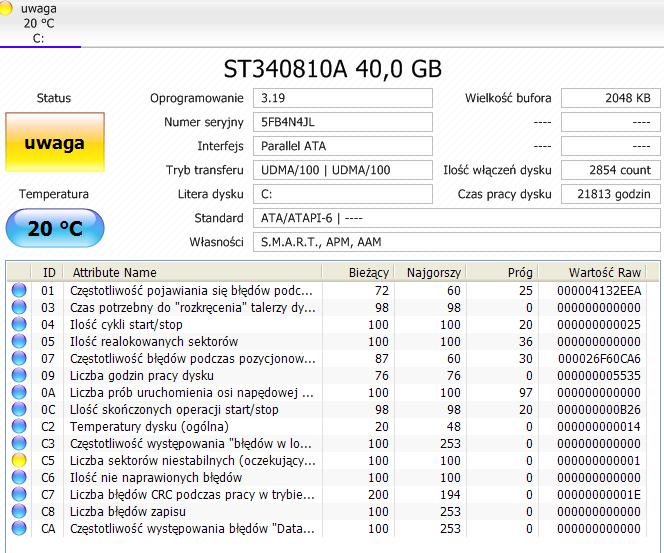Click the Standard field ATA/ATAPI-6
This screenshot has width=664, height=553.
click(x=456, y=218)
